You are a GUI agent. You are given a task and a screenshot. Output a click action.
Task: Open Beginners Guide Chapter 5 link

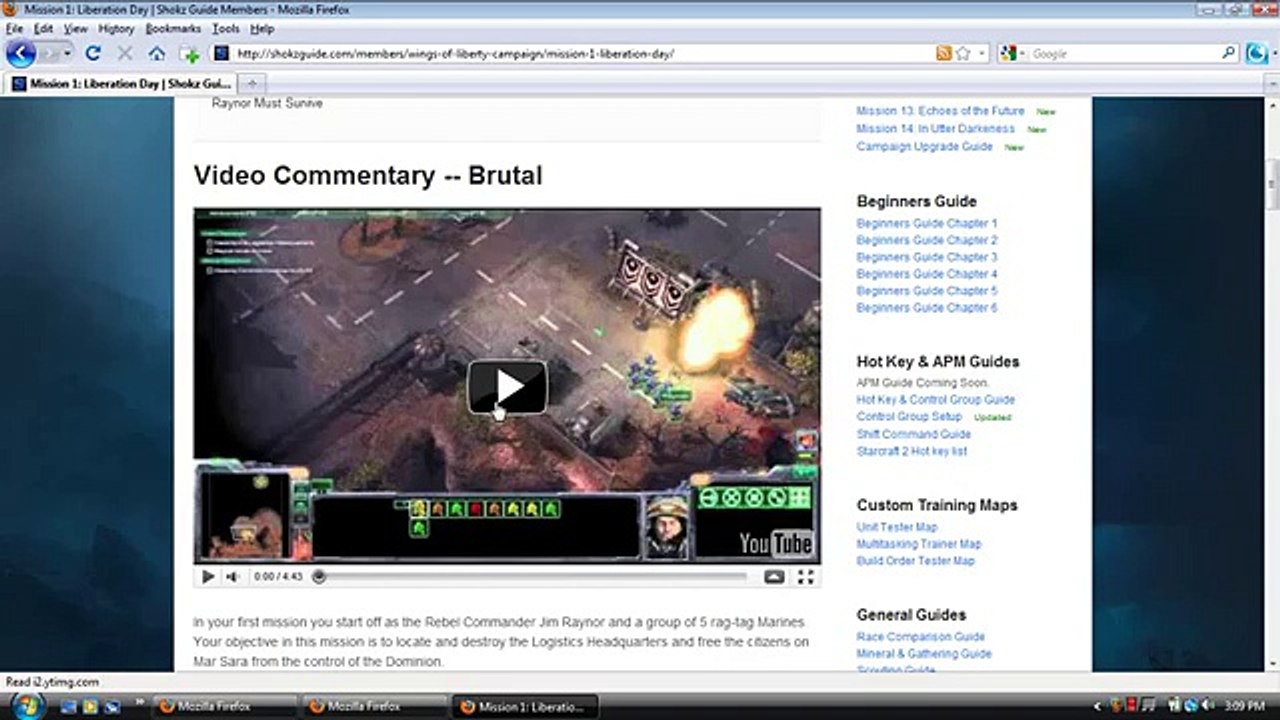(927, 291)
